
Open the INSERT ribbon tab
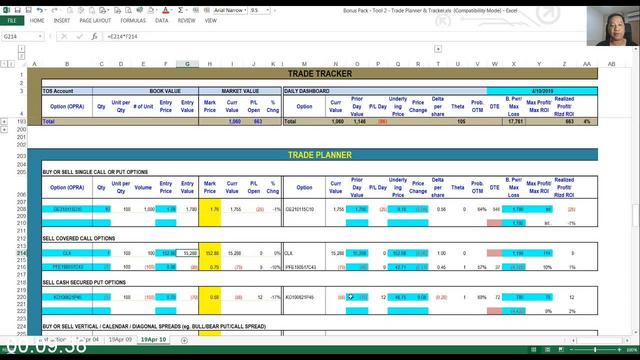[62, 20]
